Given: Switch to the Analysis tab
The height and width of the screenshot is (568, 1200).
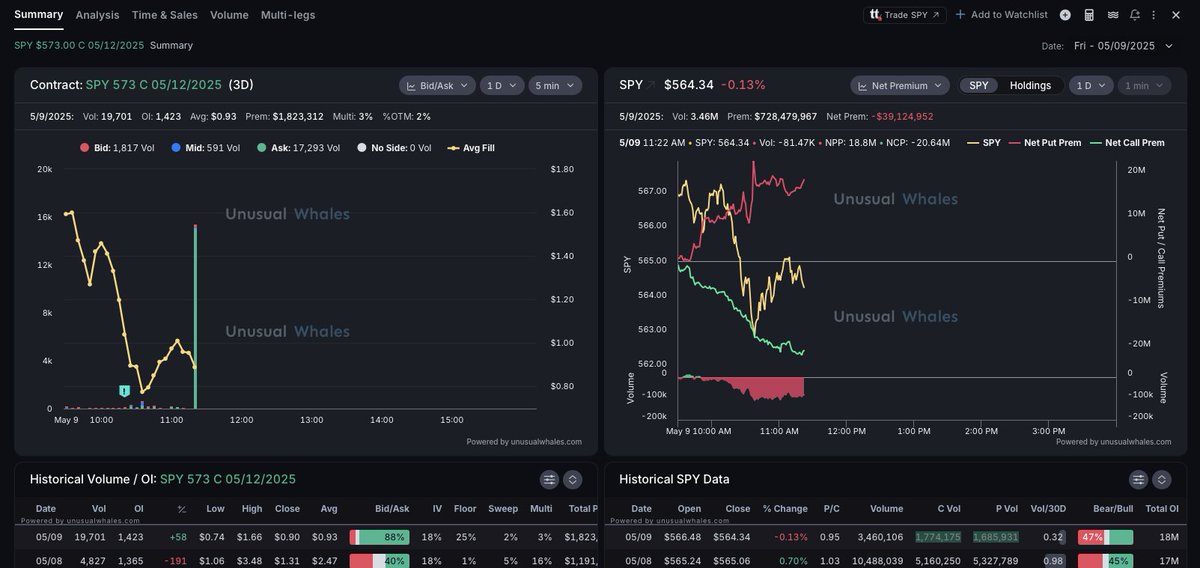Looking at the screenshot, I should [x=97, y=15].
